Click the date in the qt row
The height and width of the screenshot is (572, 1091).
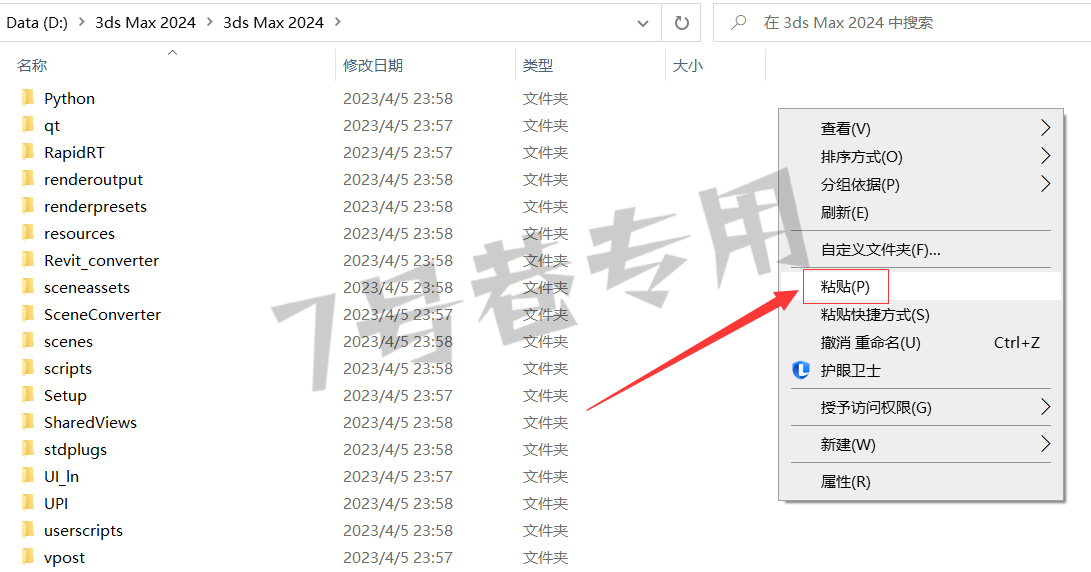click(398, 125)
